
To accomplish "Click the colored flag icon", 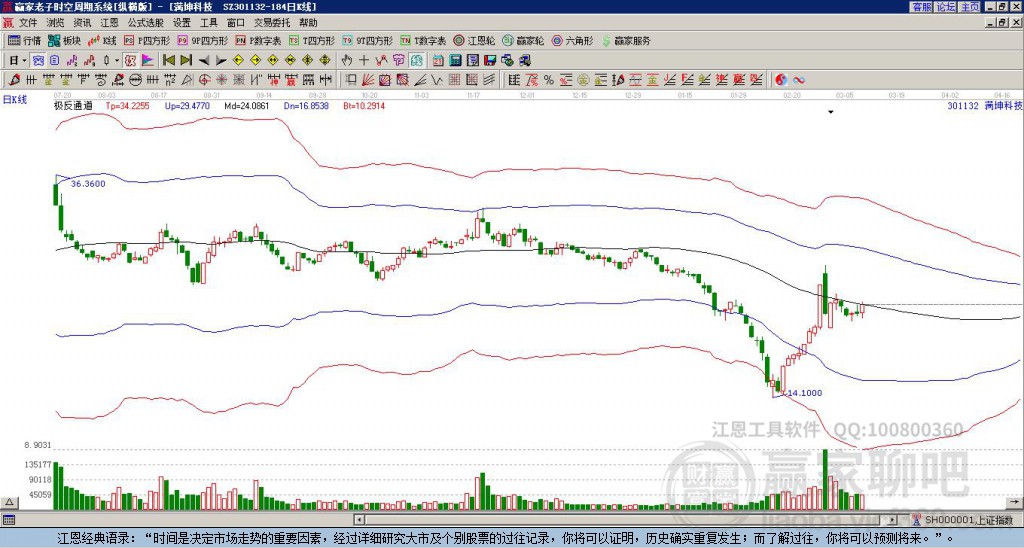I will coord(148,61).
